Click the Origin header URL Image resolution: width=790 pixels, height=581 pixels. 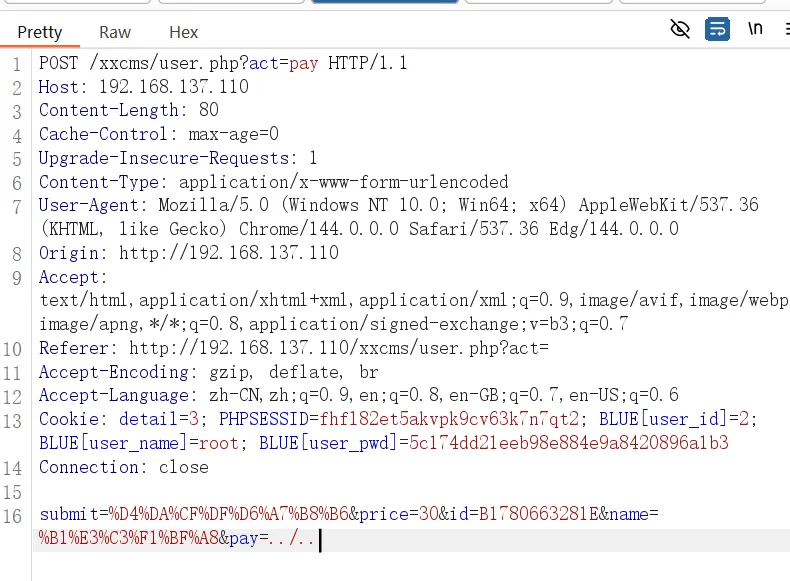pos(229,252)
